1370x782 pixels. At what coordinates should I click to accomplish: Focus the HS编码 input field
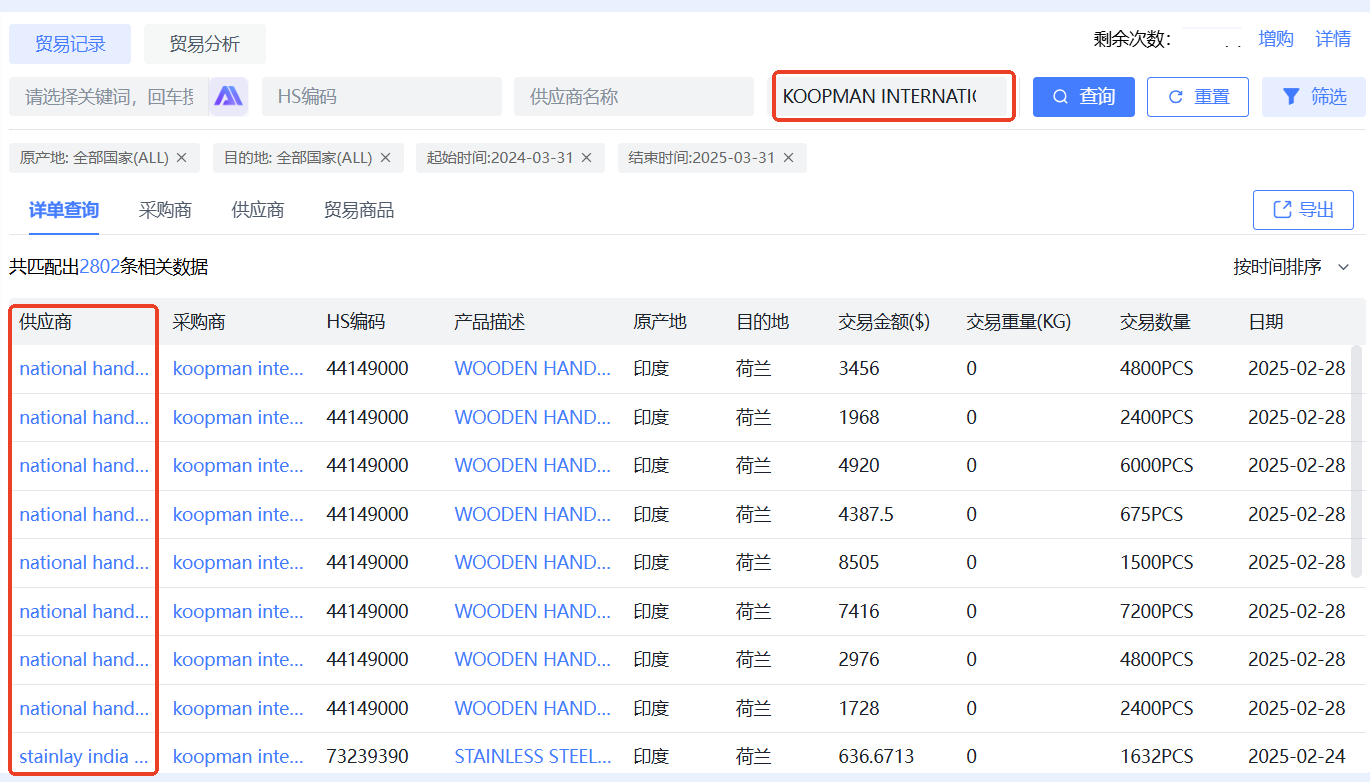pyautogui.click(x=382, y=97)
